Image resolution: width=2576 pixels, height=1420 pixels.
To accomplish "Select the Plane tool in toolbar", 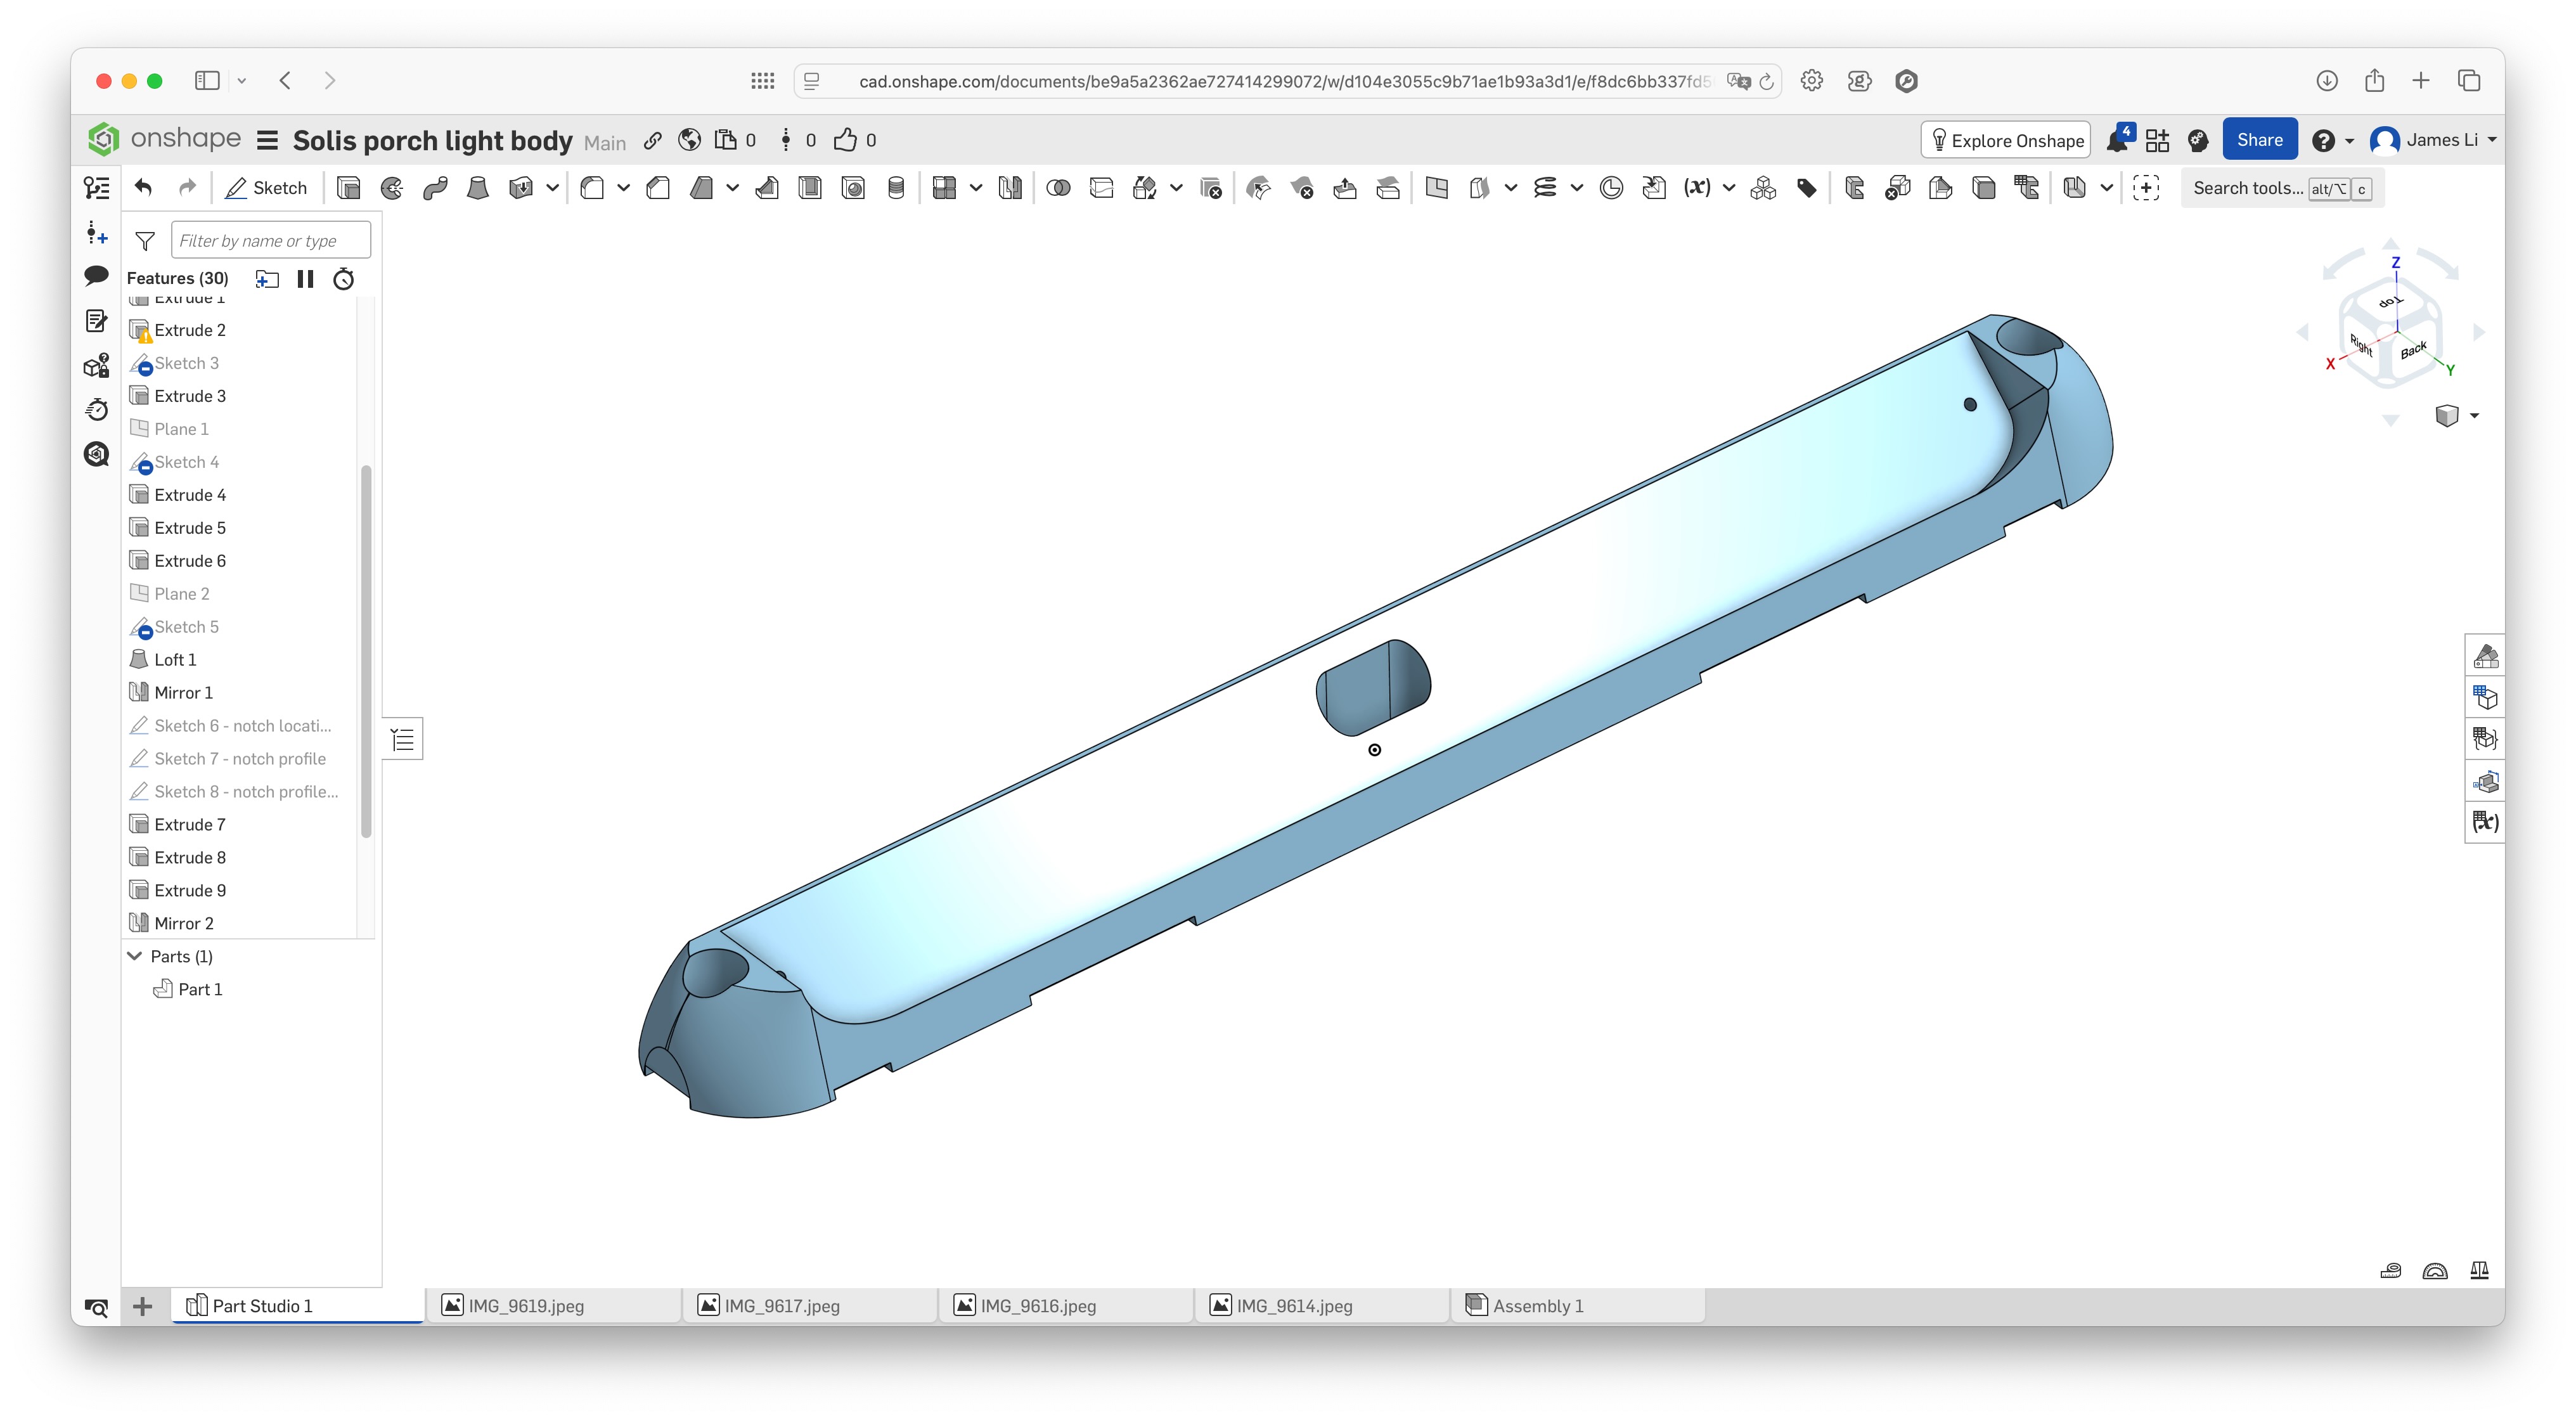I will [1437, 188].
